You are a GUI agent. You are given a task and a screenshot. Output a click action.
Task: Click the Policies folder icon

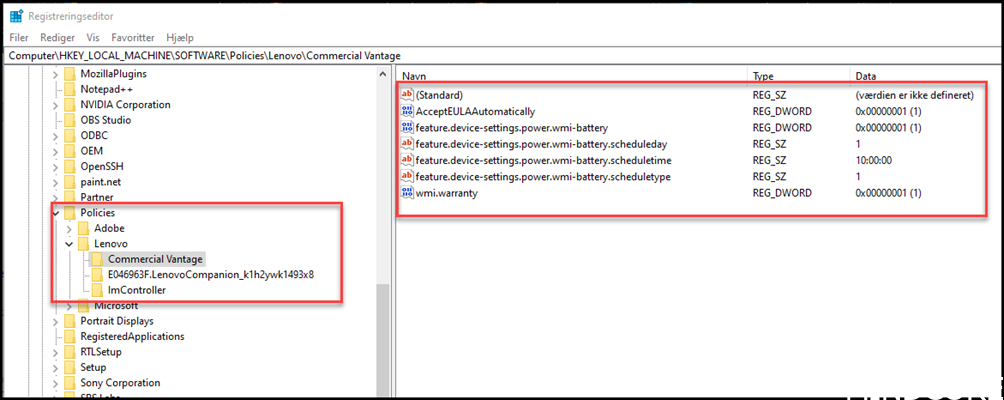coord(69,212)
